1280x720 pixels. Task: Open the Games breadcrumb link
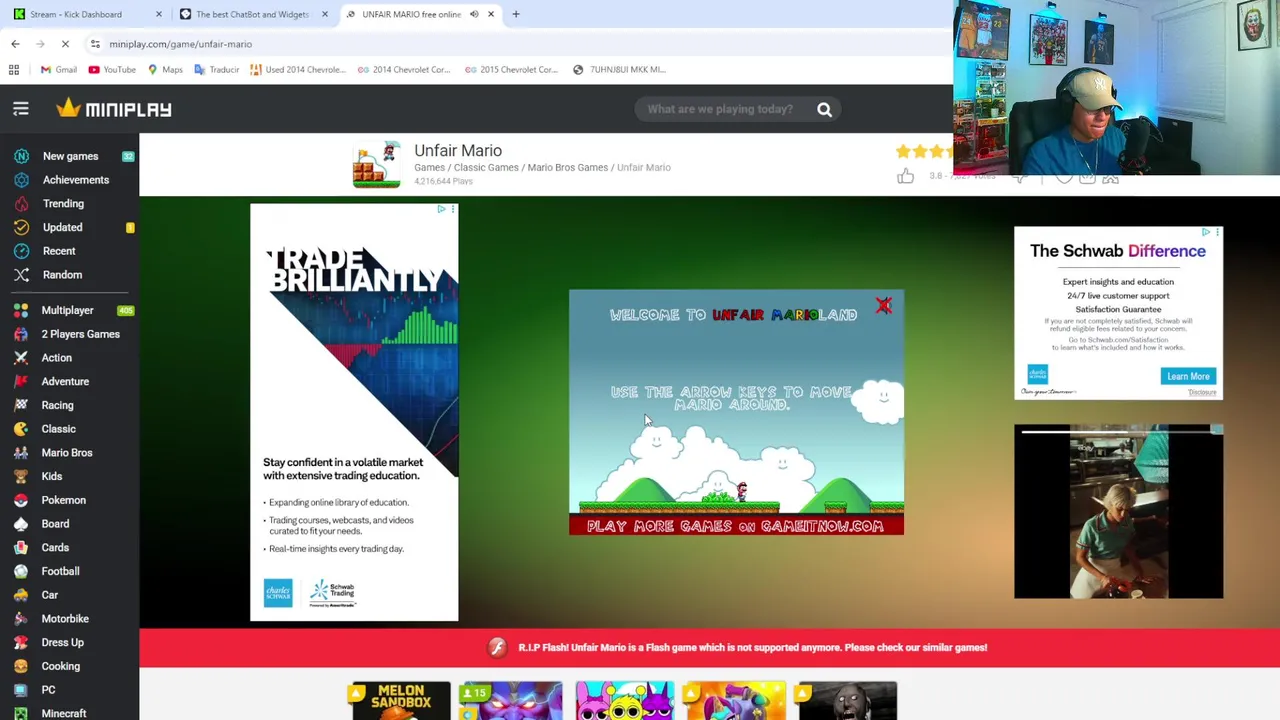pyautogui.click(x=429, y=167)
